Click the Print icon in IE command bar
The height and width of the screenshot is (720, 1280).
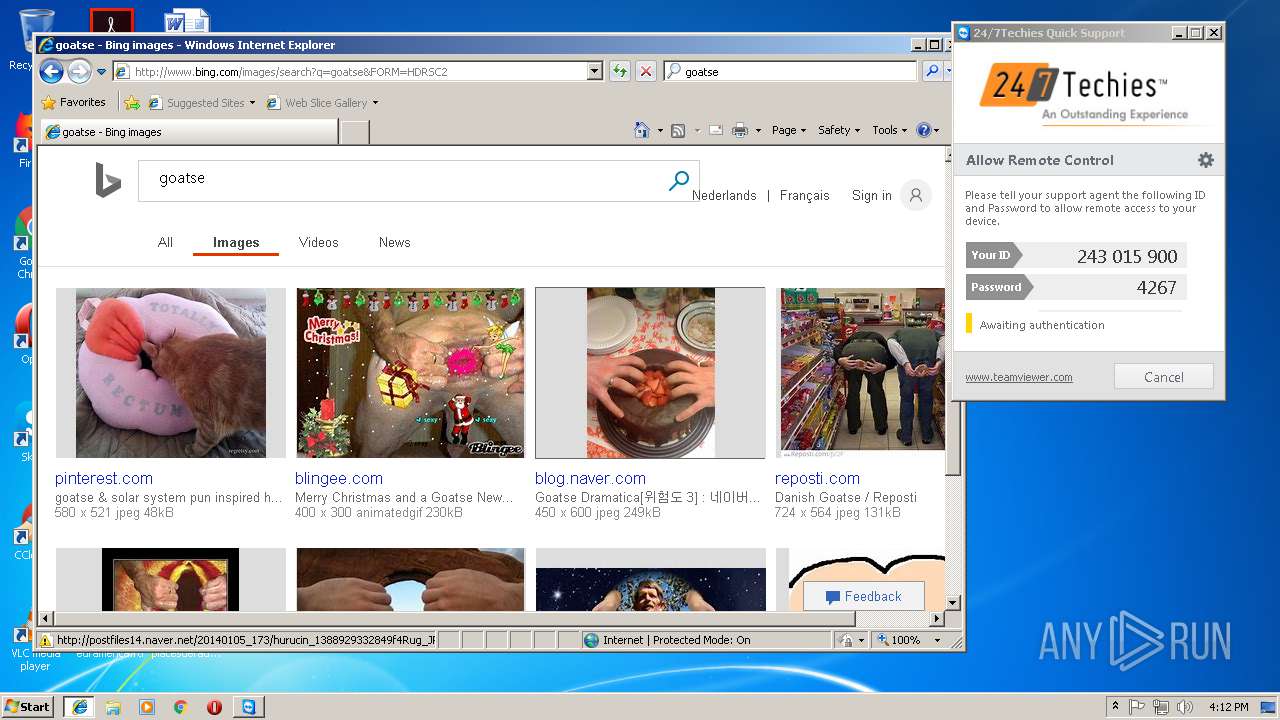tap(740, 130)
